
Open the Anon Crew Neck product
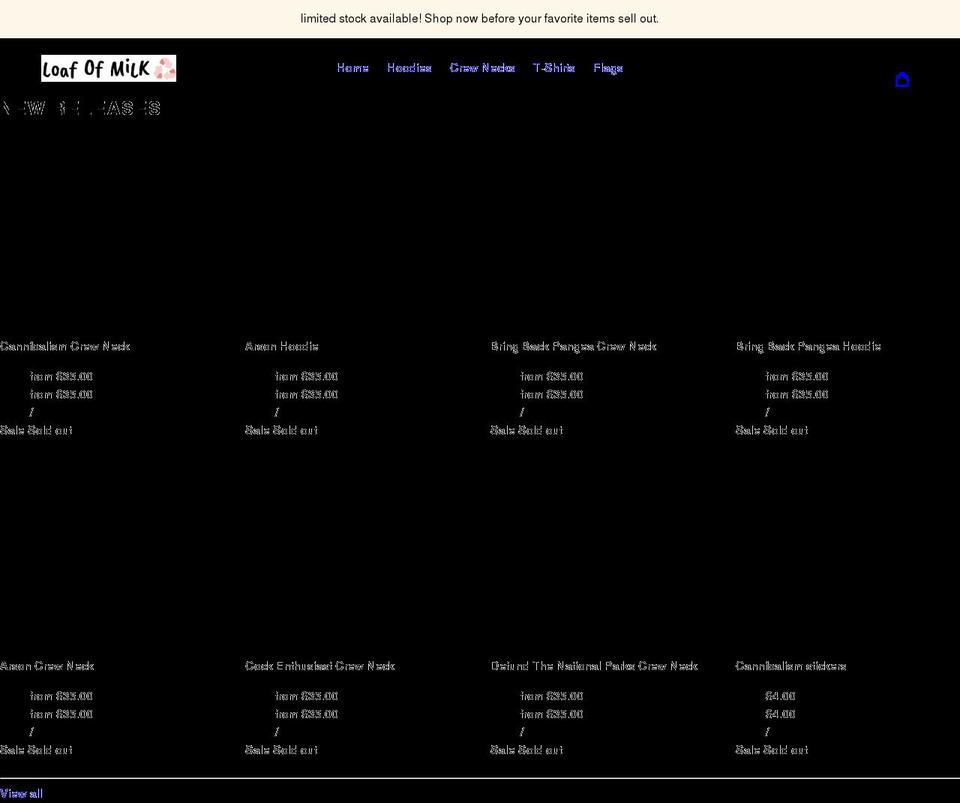[x=47, y=666]
